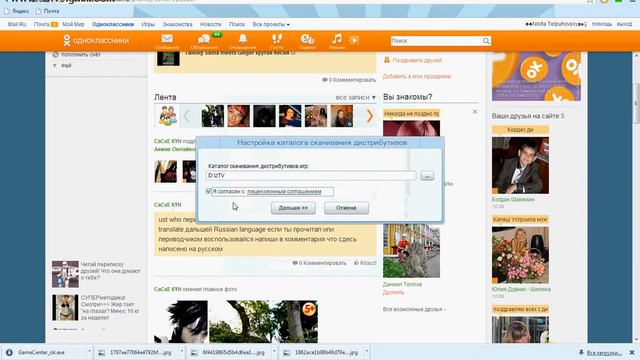Open the Богдан Шаинкин friend photo

520,165
